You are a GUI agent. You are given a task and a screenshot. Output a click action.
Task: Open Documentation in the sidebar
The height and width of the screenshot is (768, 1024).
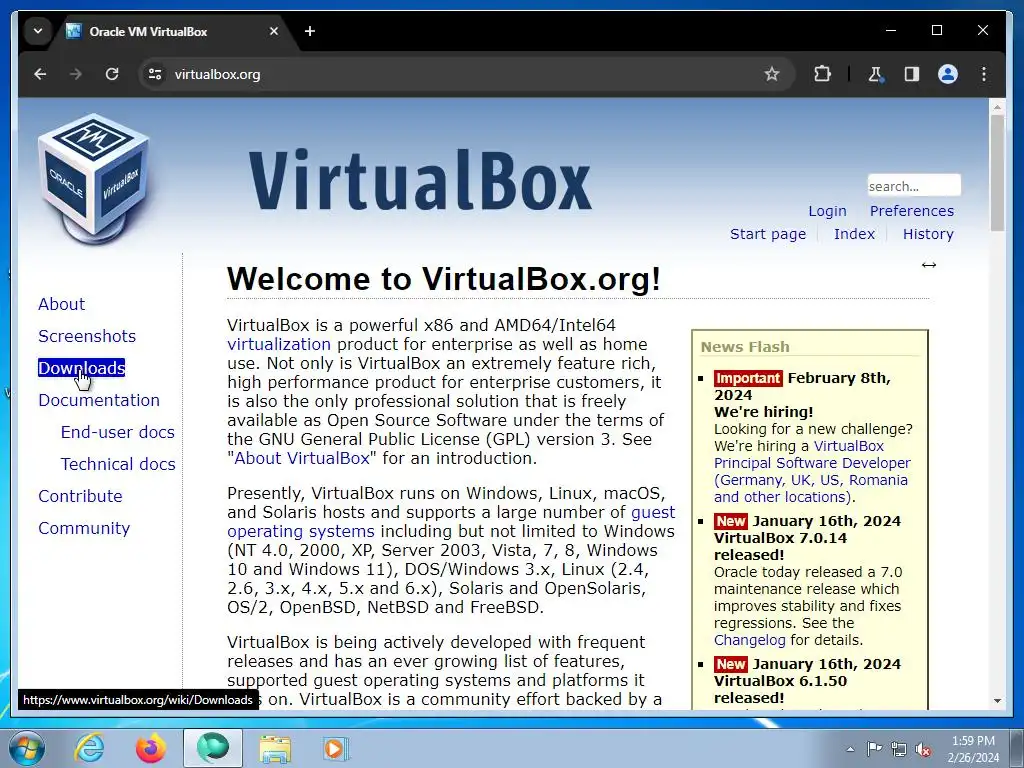99,400
